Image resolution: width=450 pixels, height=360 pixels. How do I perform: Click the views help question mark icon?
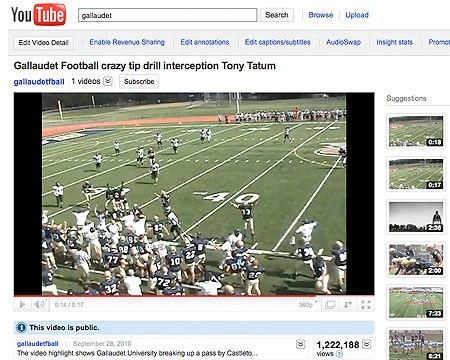(339, 354)
